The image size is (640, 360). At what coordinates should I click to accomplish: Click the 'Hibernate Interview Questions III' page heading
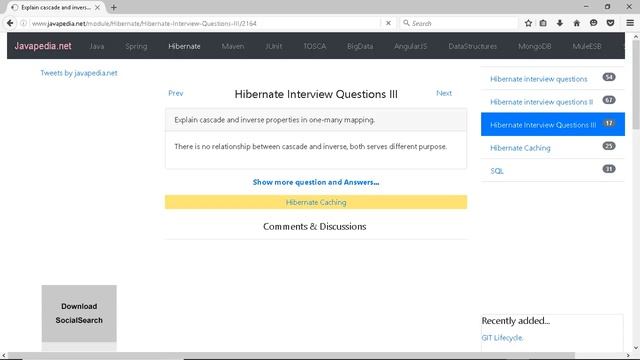click(x=316, y=94)
